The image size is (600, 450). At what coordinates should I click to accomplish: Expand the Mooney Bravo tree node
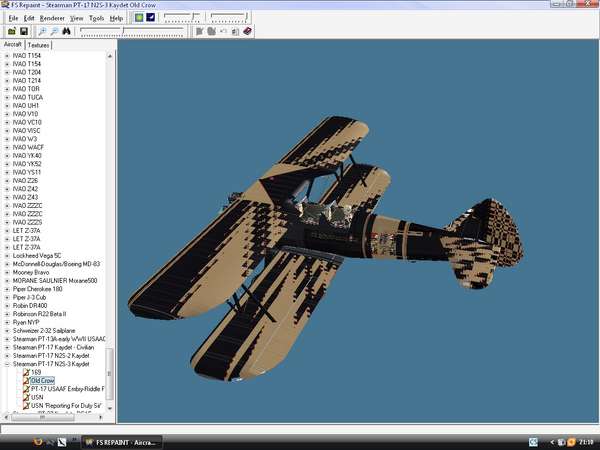7,272
